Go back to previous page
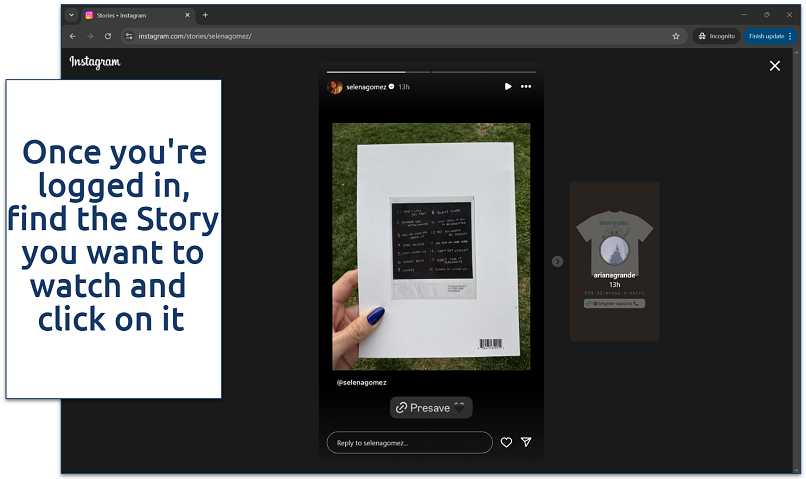 [x=72, y=36]
